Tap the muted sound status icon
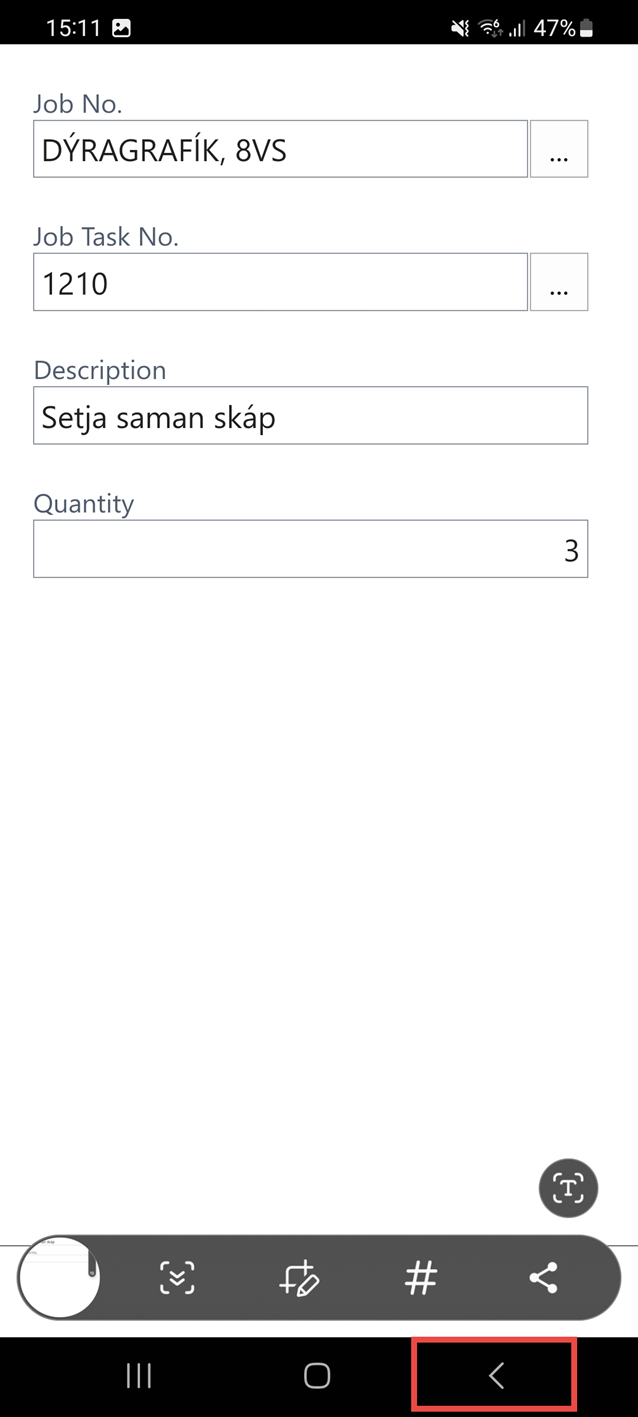 [x=460, y=29]
